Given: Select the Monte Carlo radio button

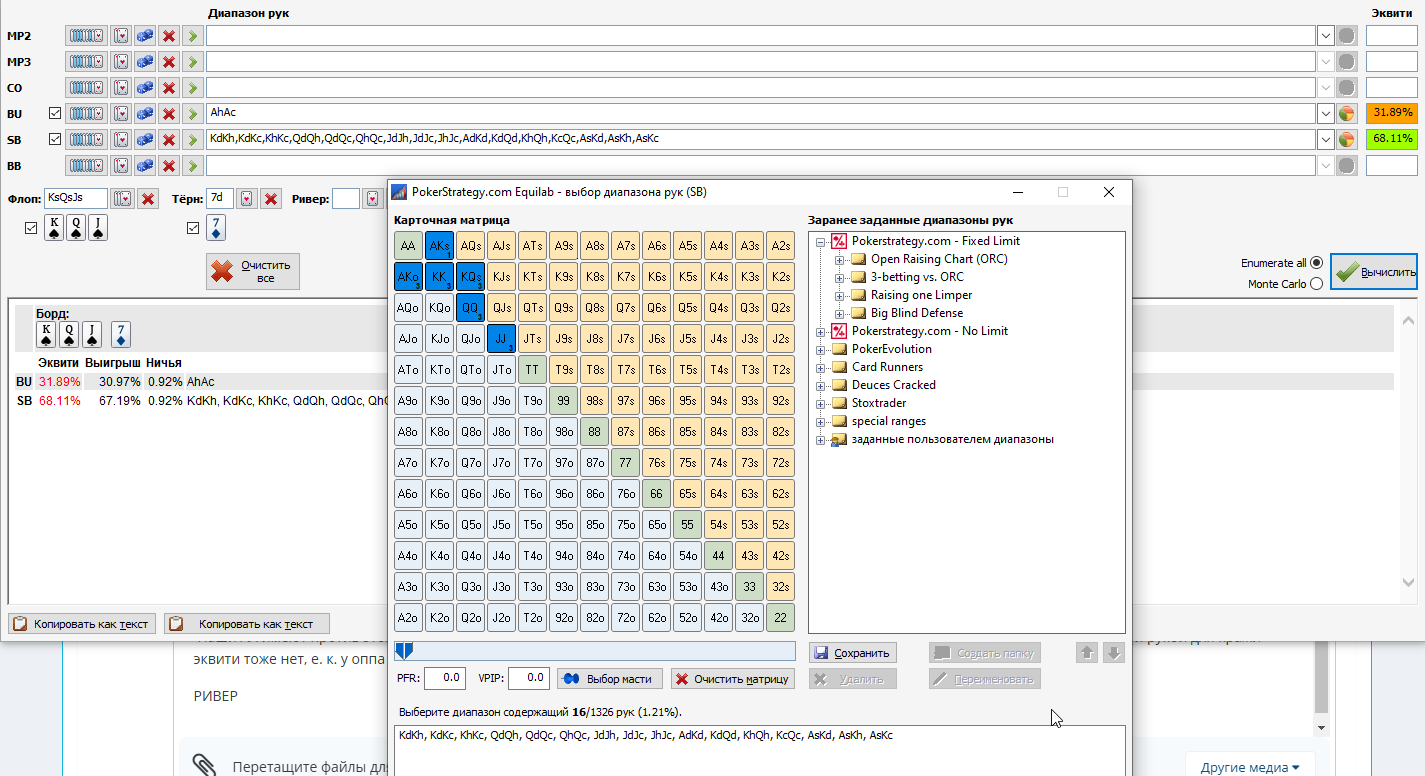Looking at the screenshot, I should pyautogui.click(x=1316, y=284).
